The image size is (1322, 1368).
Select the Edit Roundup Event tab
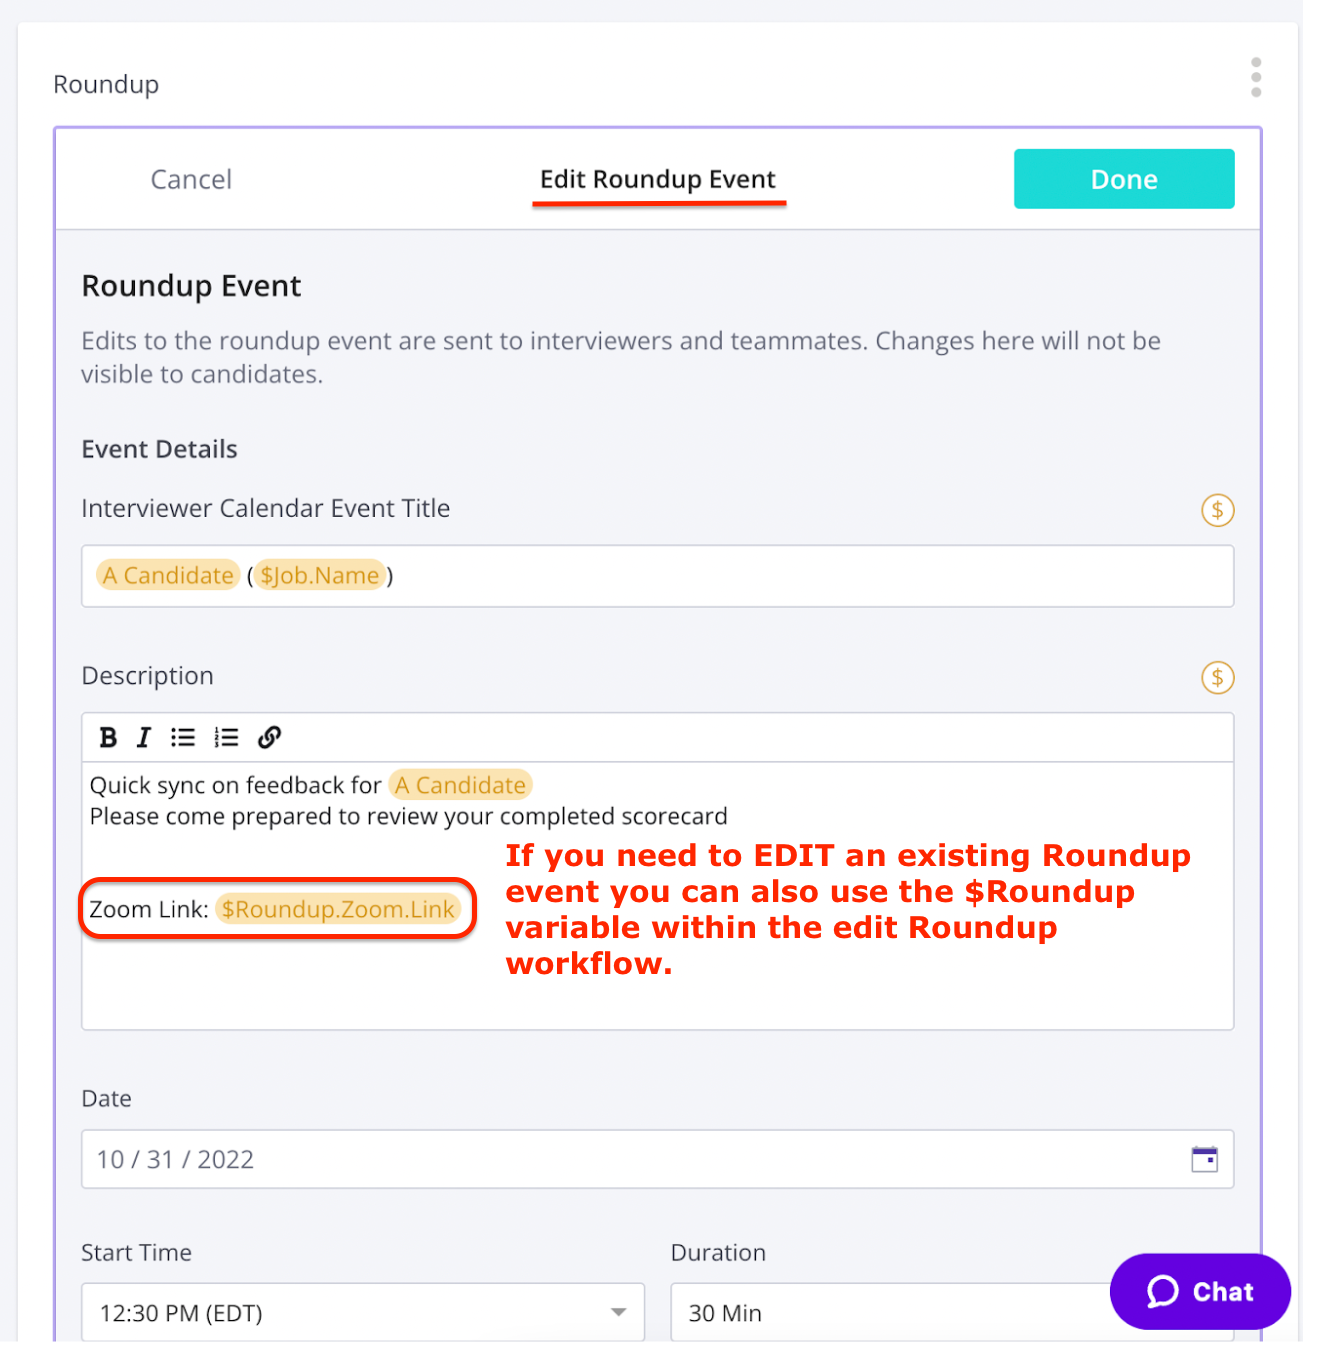click(658, 179)
